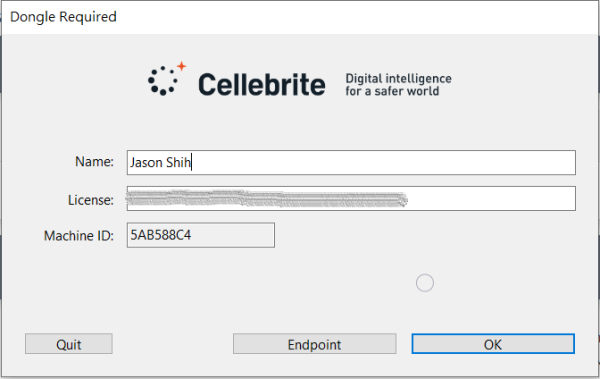This screenshot has width=600, height=379.
Task: Click the Machine ID field 5AB588C4
Action: [x=201, y=235]
